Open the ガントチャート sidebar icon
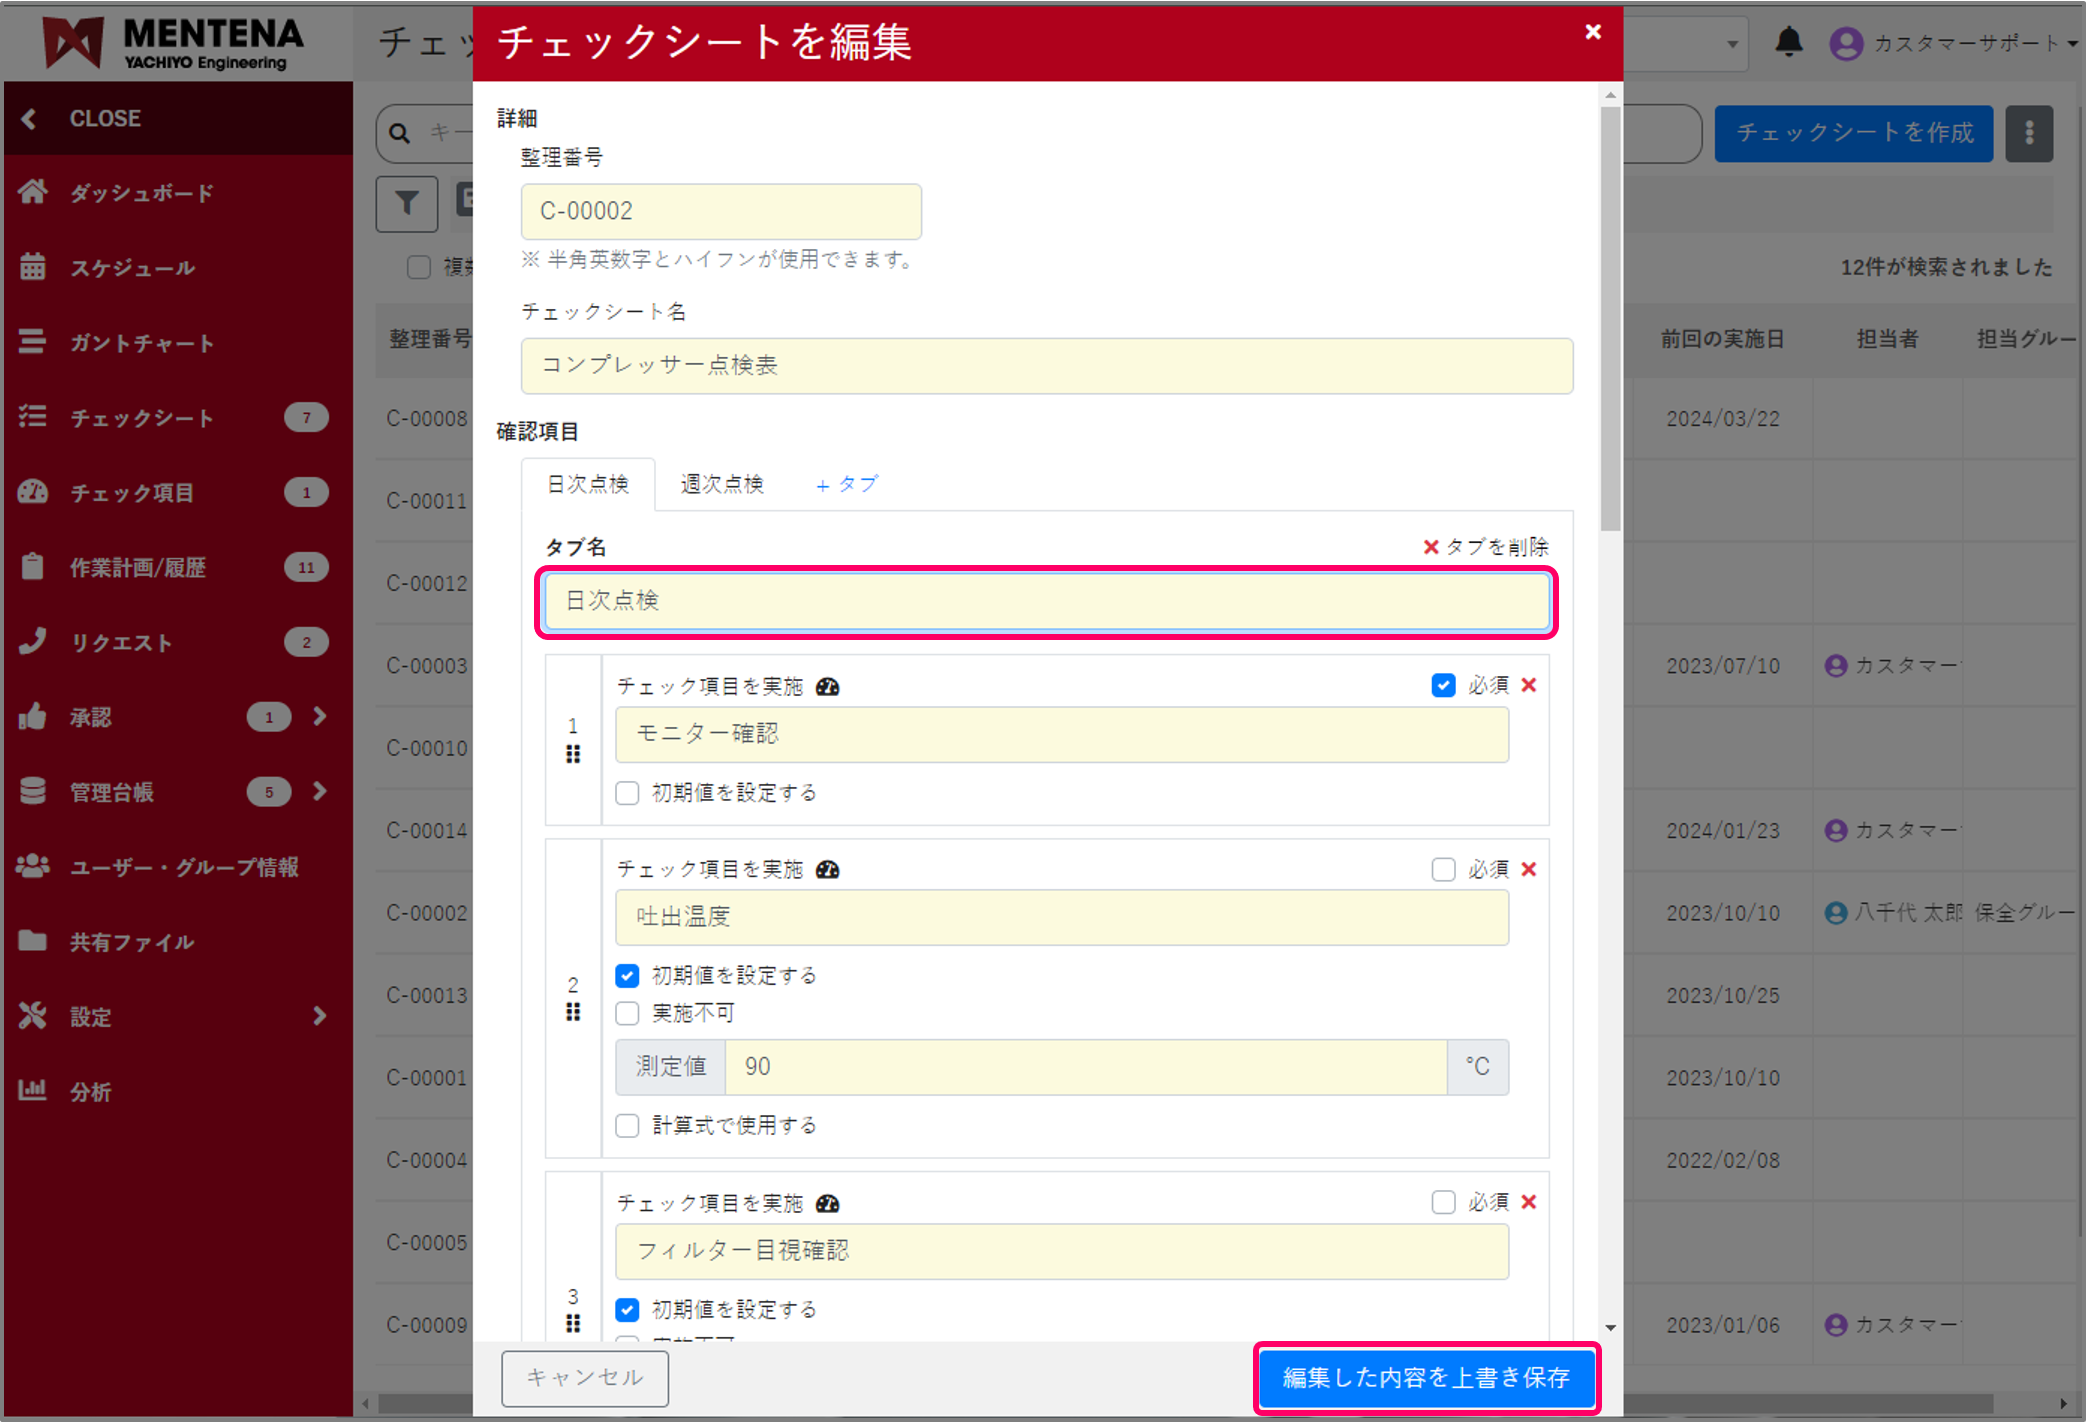2086x1423 pixels. (x=33, y=342)
